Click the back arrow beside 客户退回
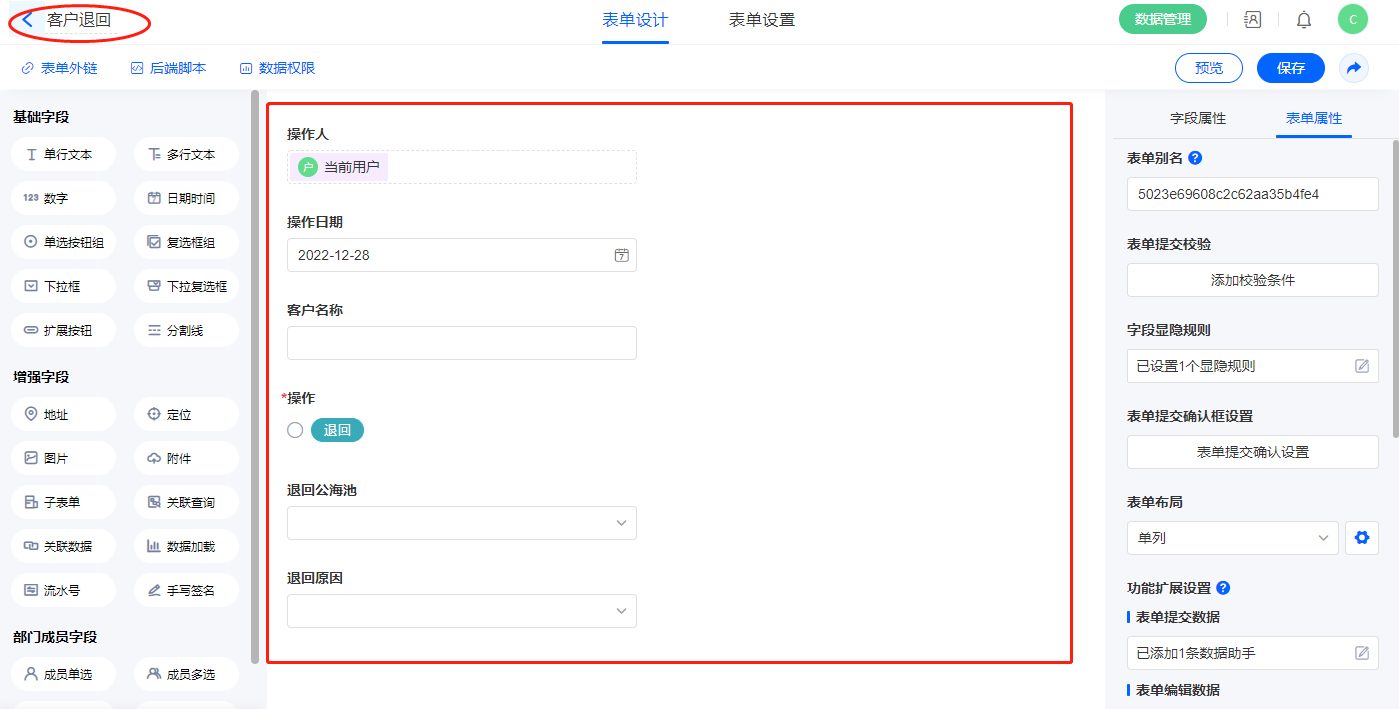Viewport: 1399px width, 709px height. pyautogui.click(x=28, y=20)
